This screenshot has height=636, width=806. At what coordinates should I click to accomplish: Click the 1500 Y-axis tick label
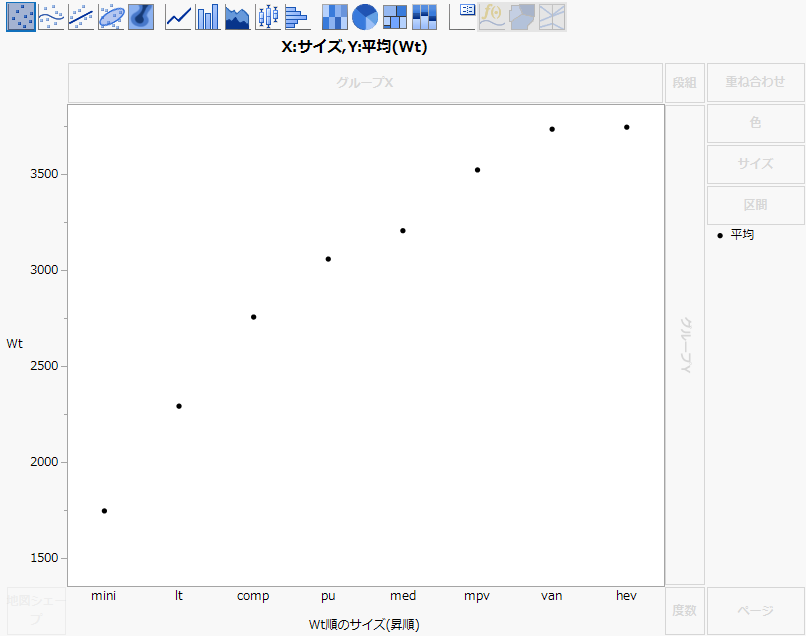coord(44,558)
